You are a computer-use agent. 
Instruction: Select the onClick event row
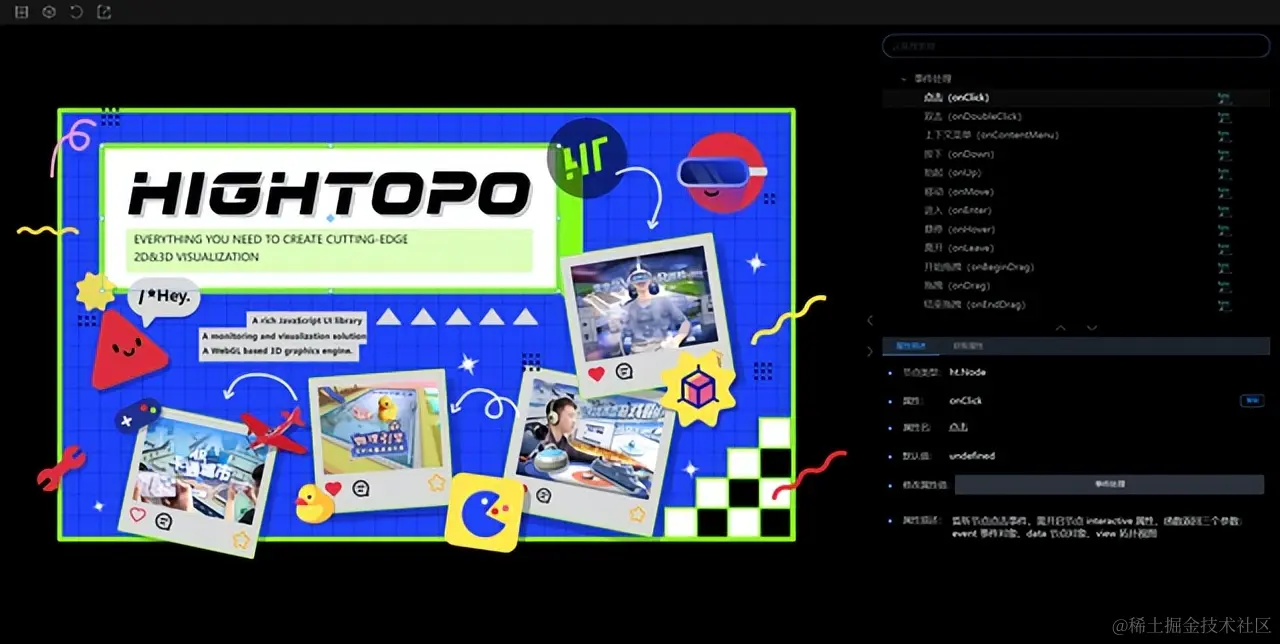tap(1076, 98)
